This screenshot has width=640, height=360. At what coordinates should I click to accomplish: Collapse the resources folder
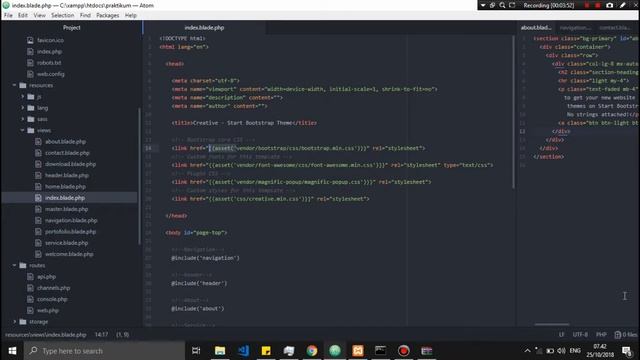[x=14, y=85]
